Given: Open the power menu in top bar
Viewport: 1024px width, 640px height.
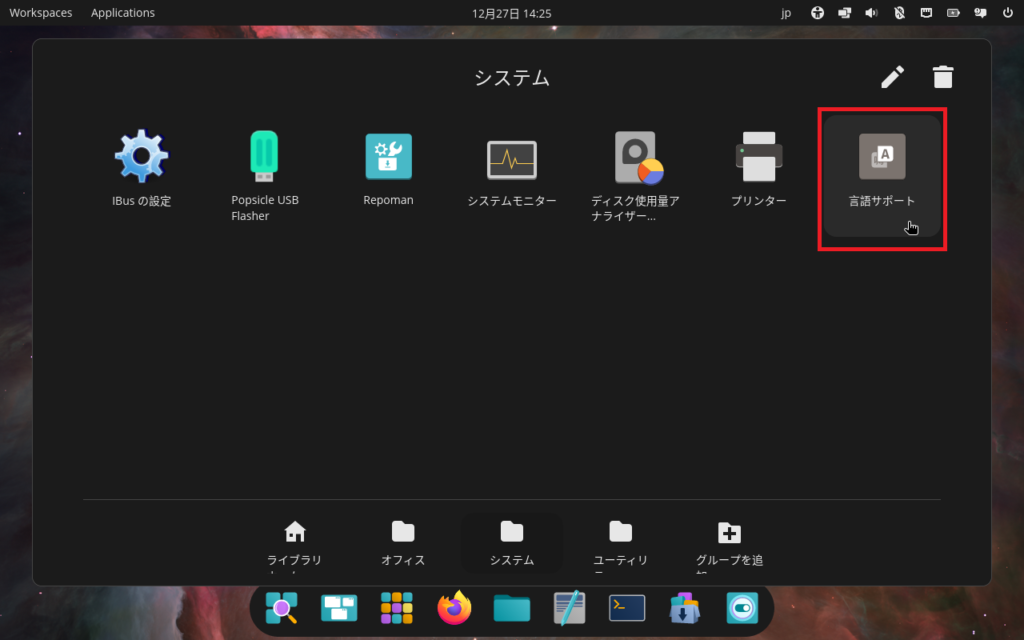Looking at the screenshot, I should tap(1007, 13).
